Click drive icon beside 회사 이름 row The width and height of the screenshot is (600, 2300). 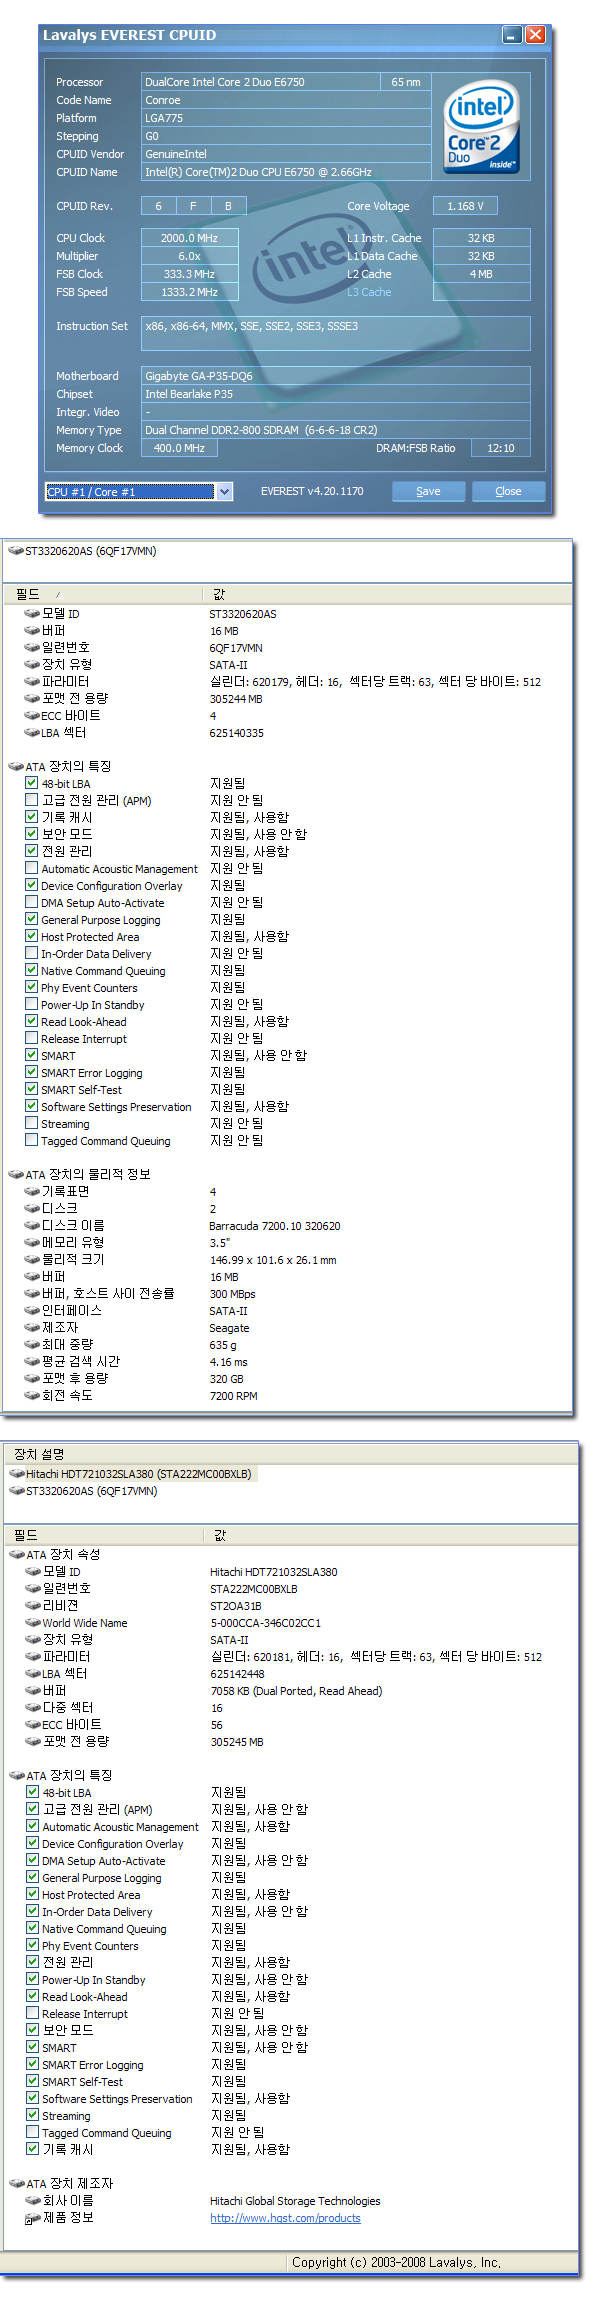pyautogui.click(x=33, y=2201)
